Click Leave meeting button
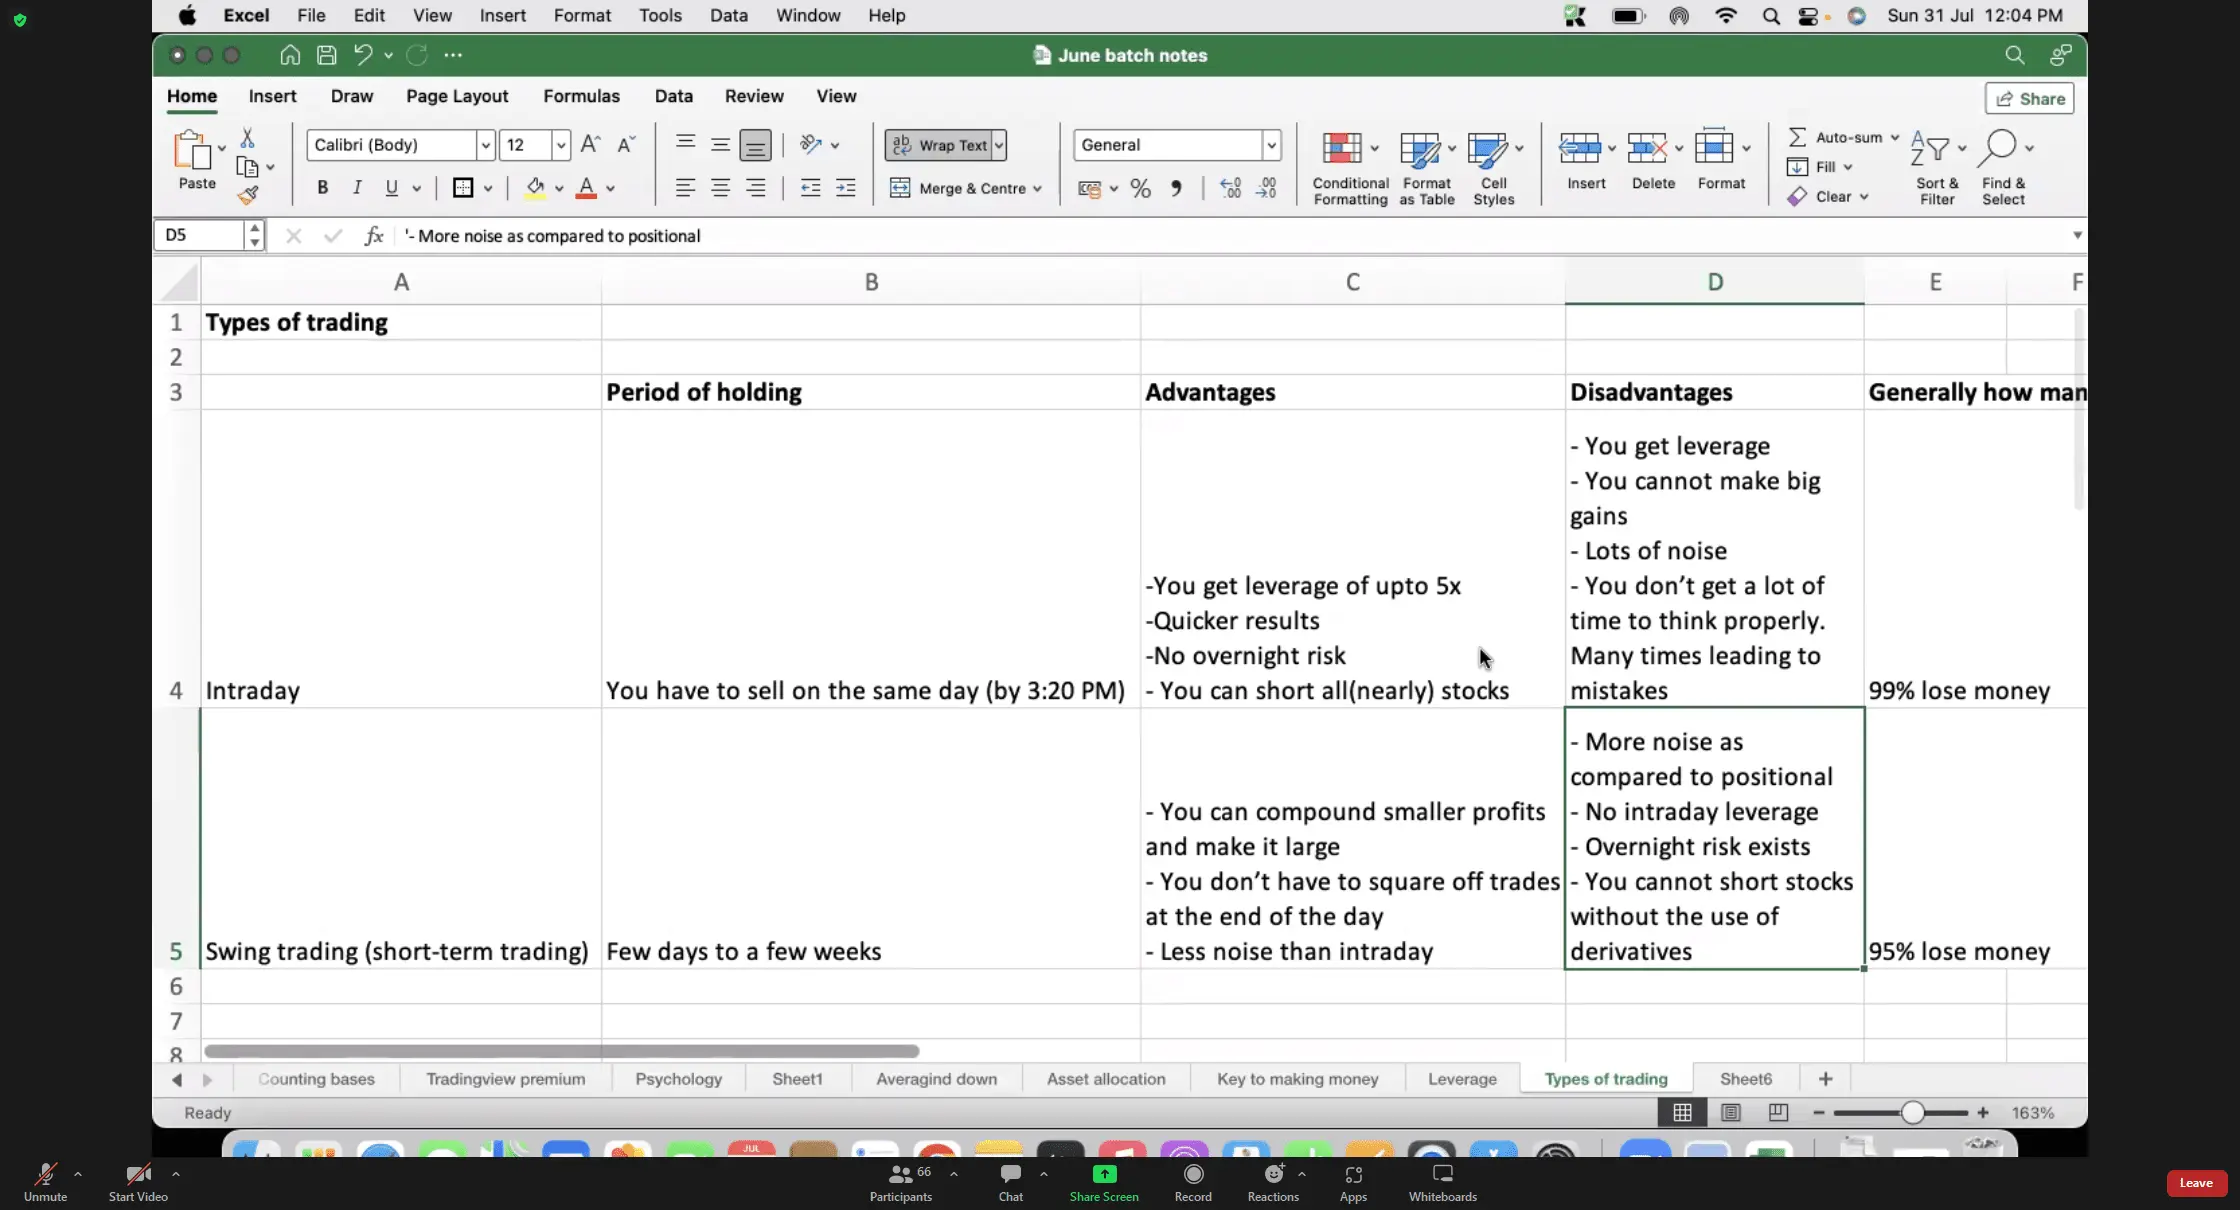 tap(2196, 1183)
